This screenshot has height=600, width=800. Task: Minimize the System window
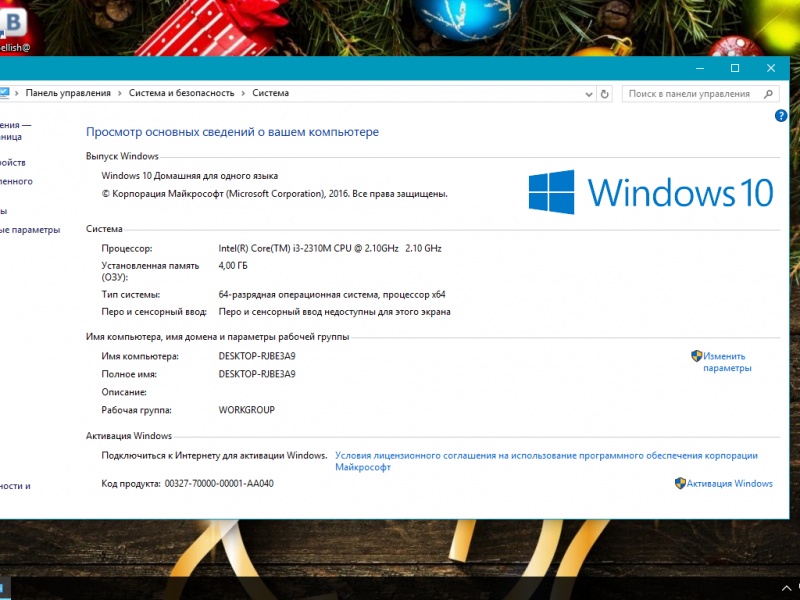coord(700,68)
